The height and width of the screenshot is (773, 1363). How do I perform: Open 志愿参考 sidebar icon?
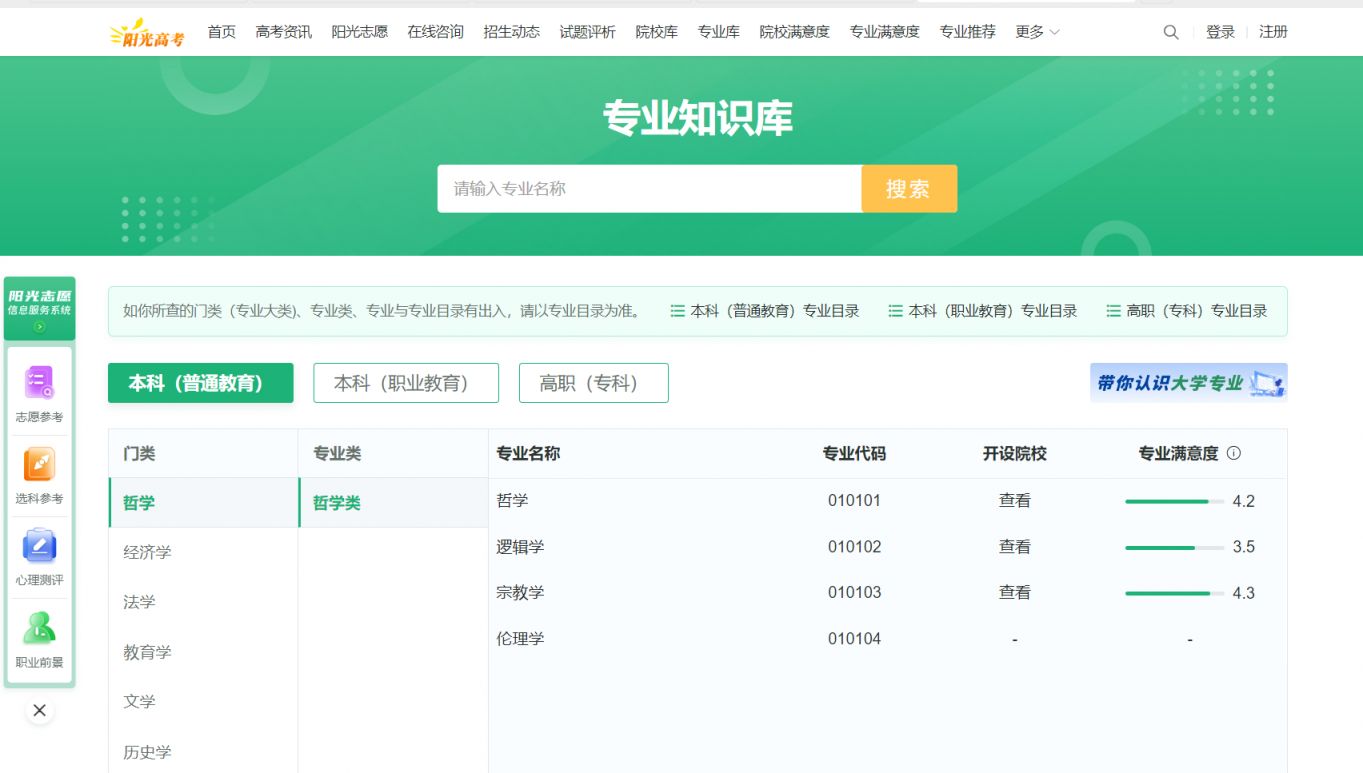point(39,392)
